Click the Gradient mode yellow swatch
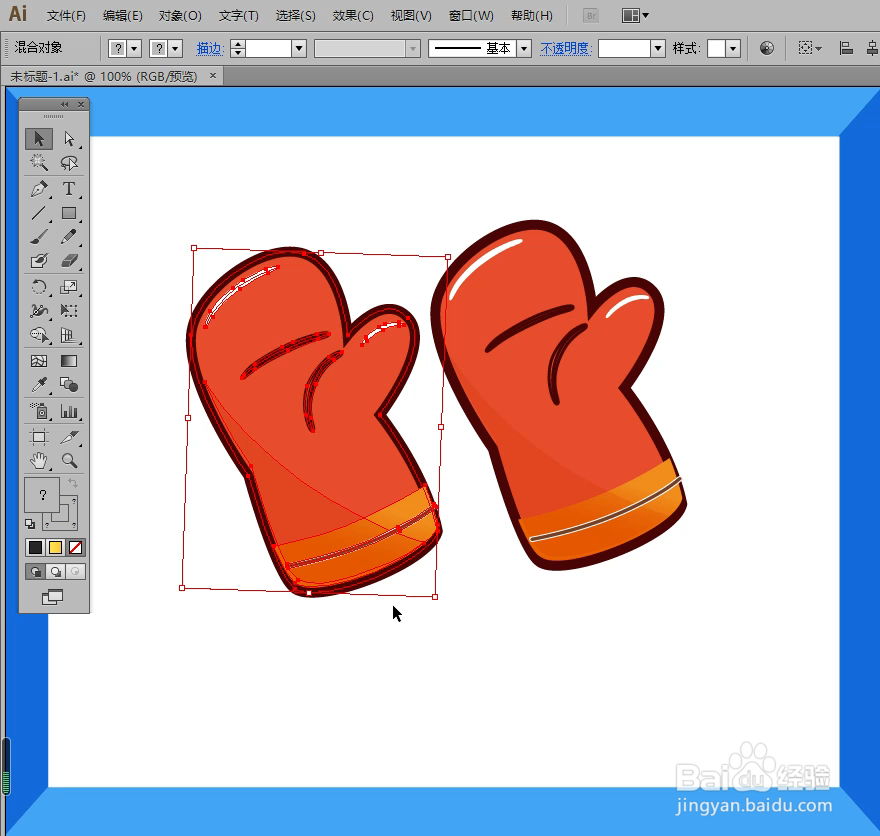 (x=55, y=548)
